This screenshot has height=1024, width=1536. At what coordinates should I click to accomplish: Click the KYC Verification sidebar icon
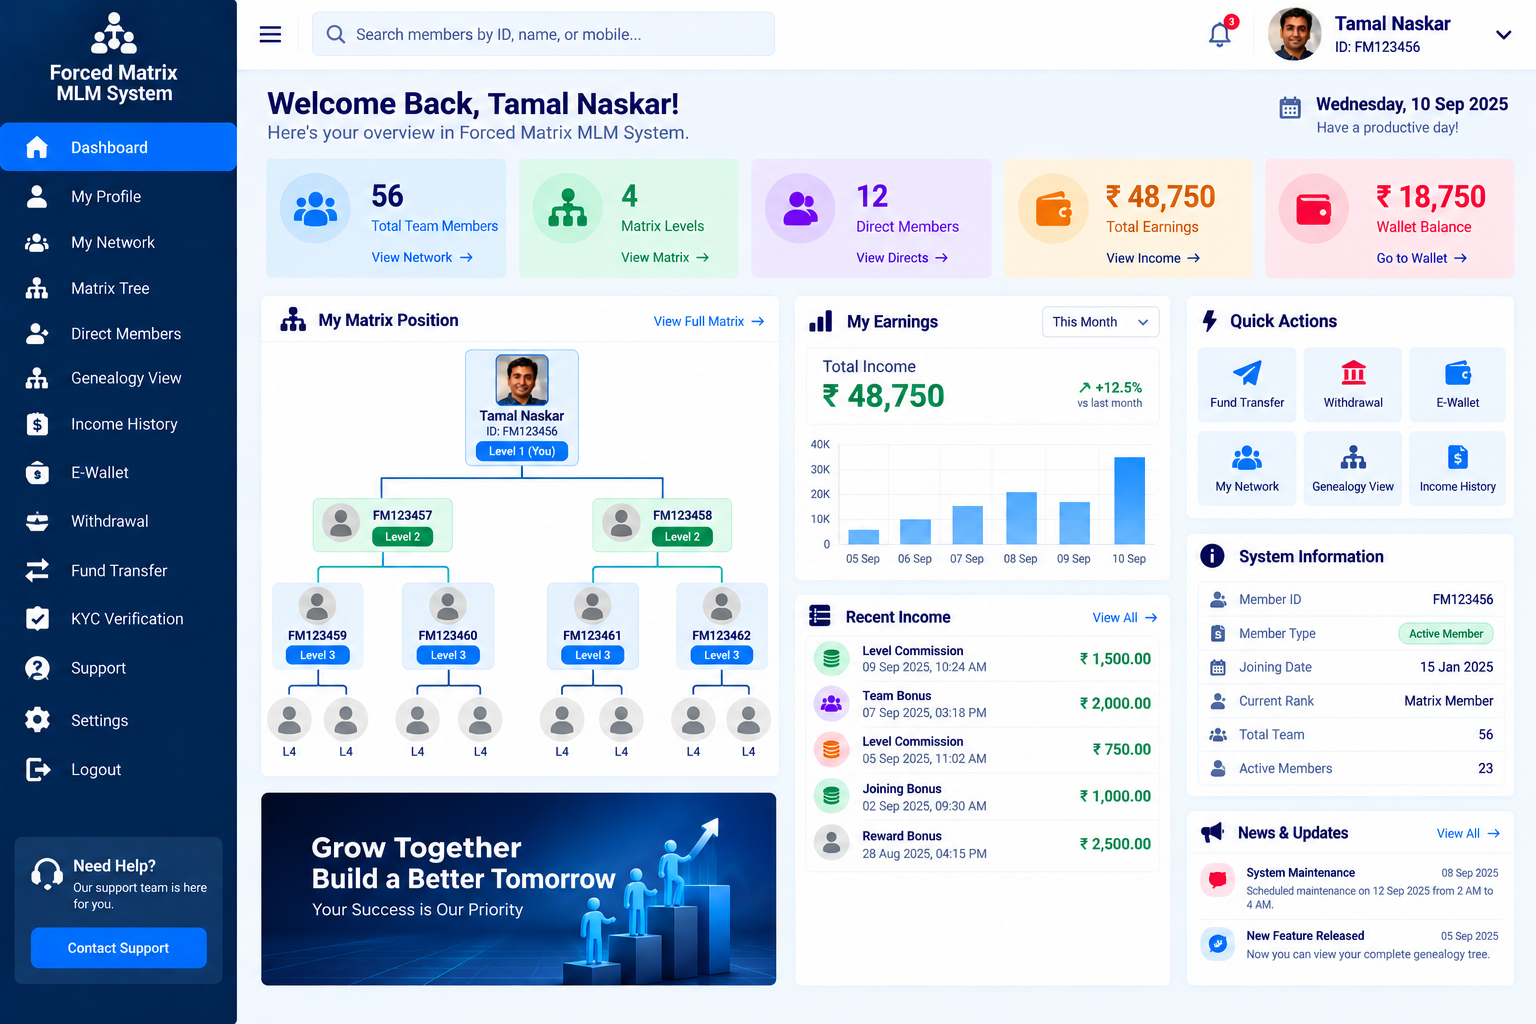37,618
